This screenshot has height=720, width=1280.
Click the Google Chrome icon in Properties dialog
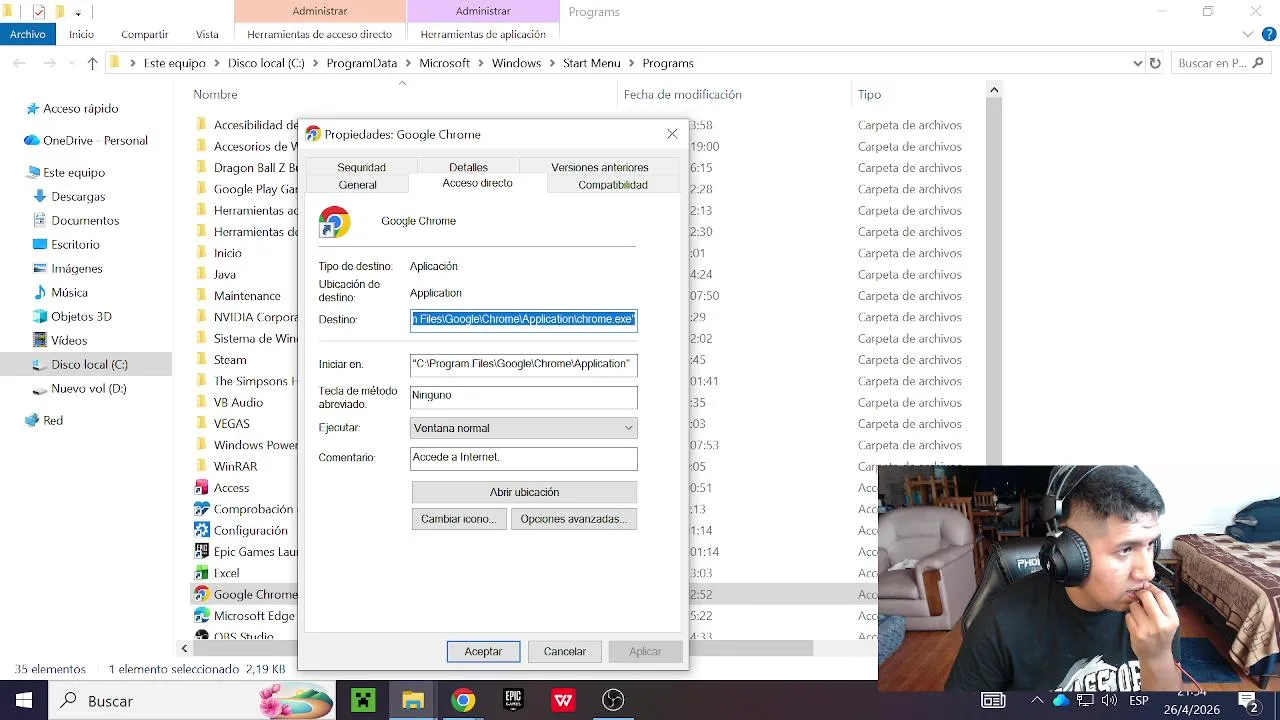pyautogui.click(x=334, y=221)
